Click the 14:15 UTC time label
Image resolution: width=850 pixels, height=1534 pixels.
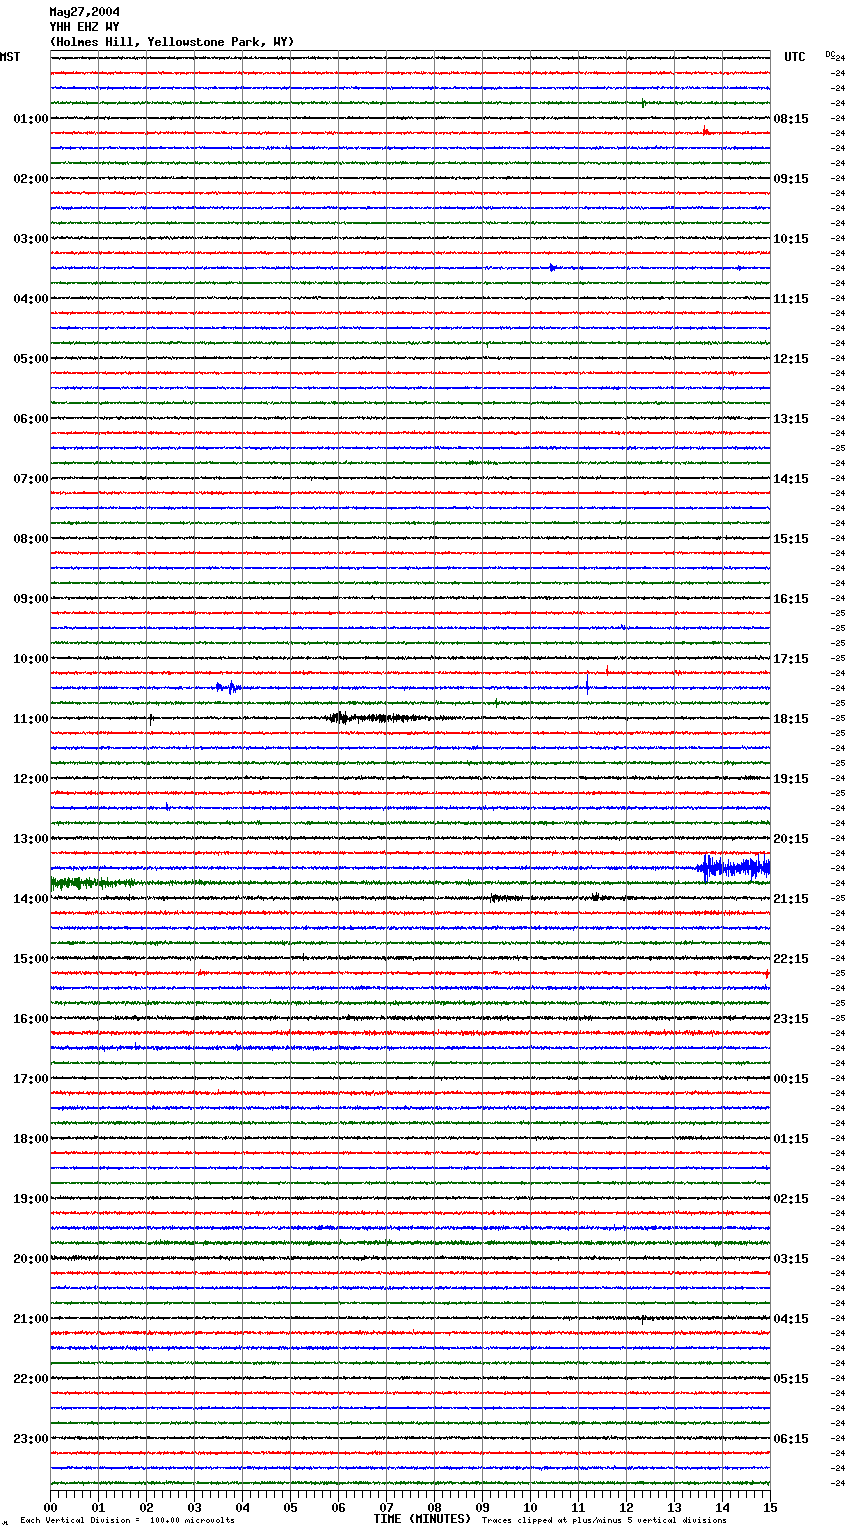coord(791,479)
